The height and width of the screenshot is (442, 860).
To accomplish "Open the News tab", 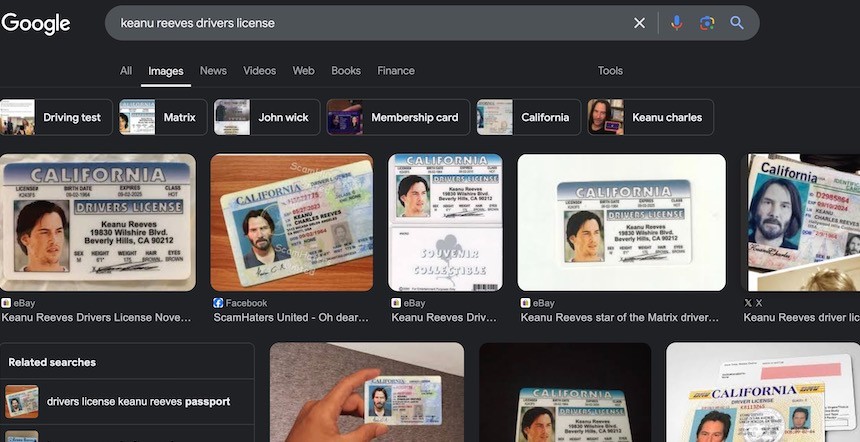I will pyautogui.click(x=213, y=71).
